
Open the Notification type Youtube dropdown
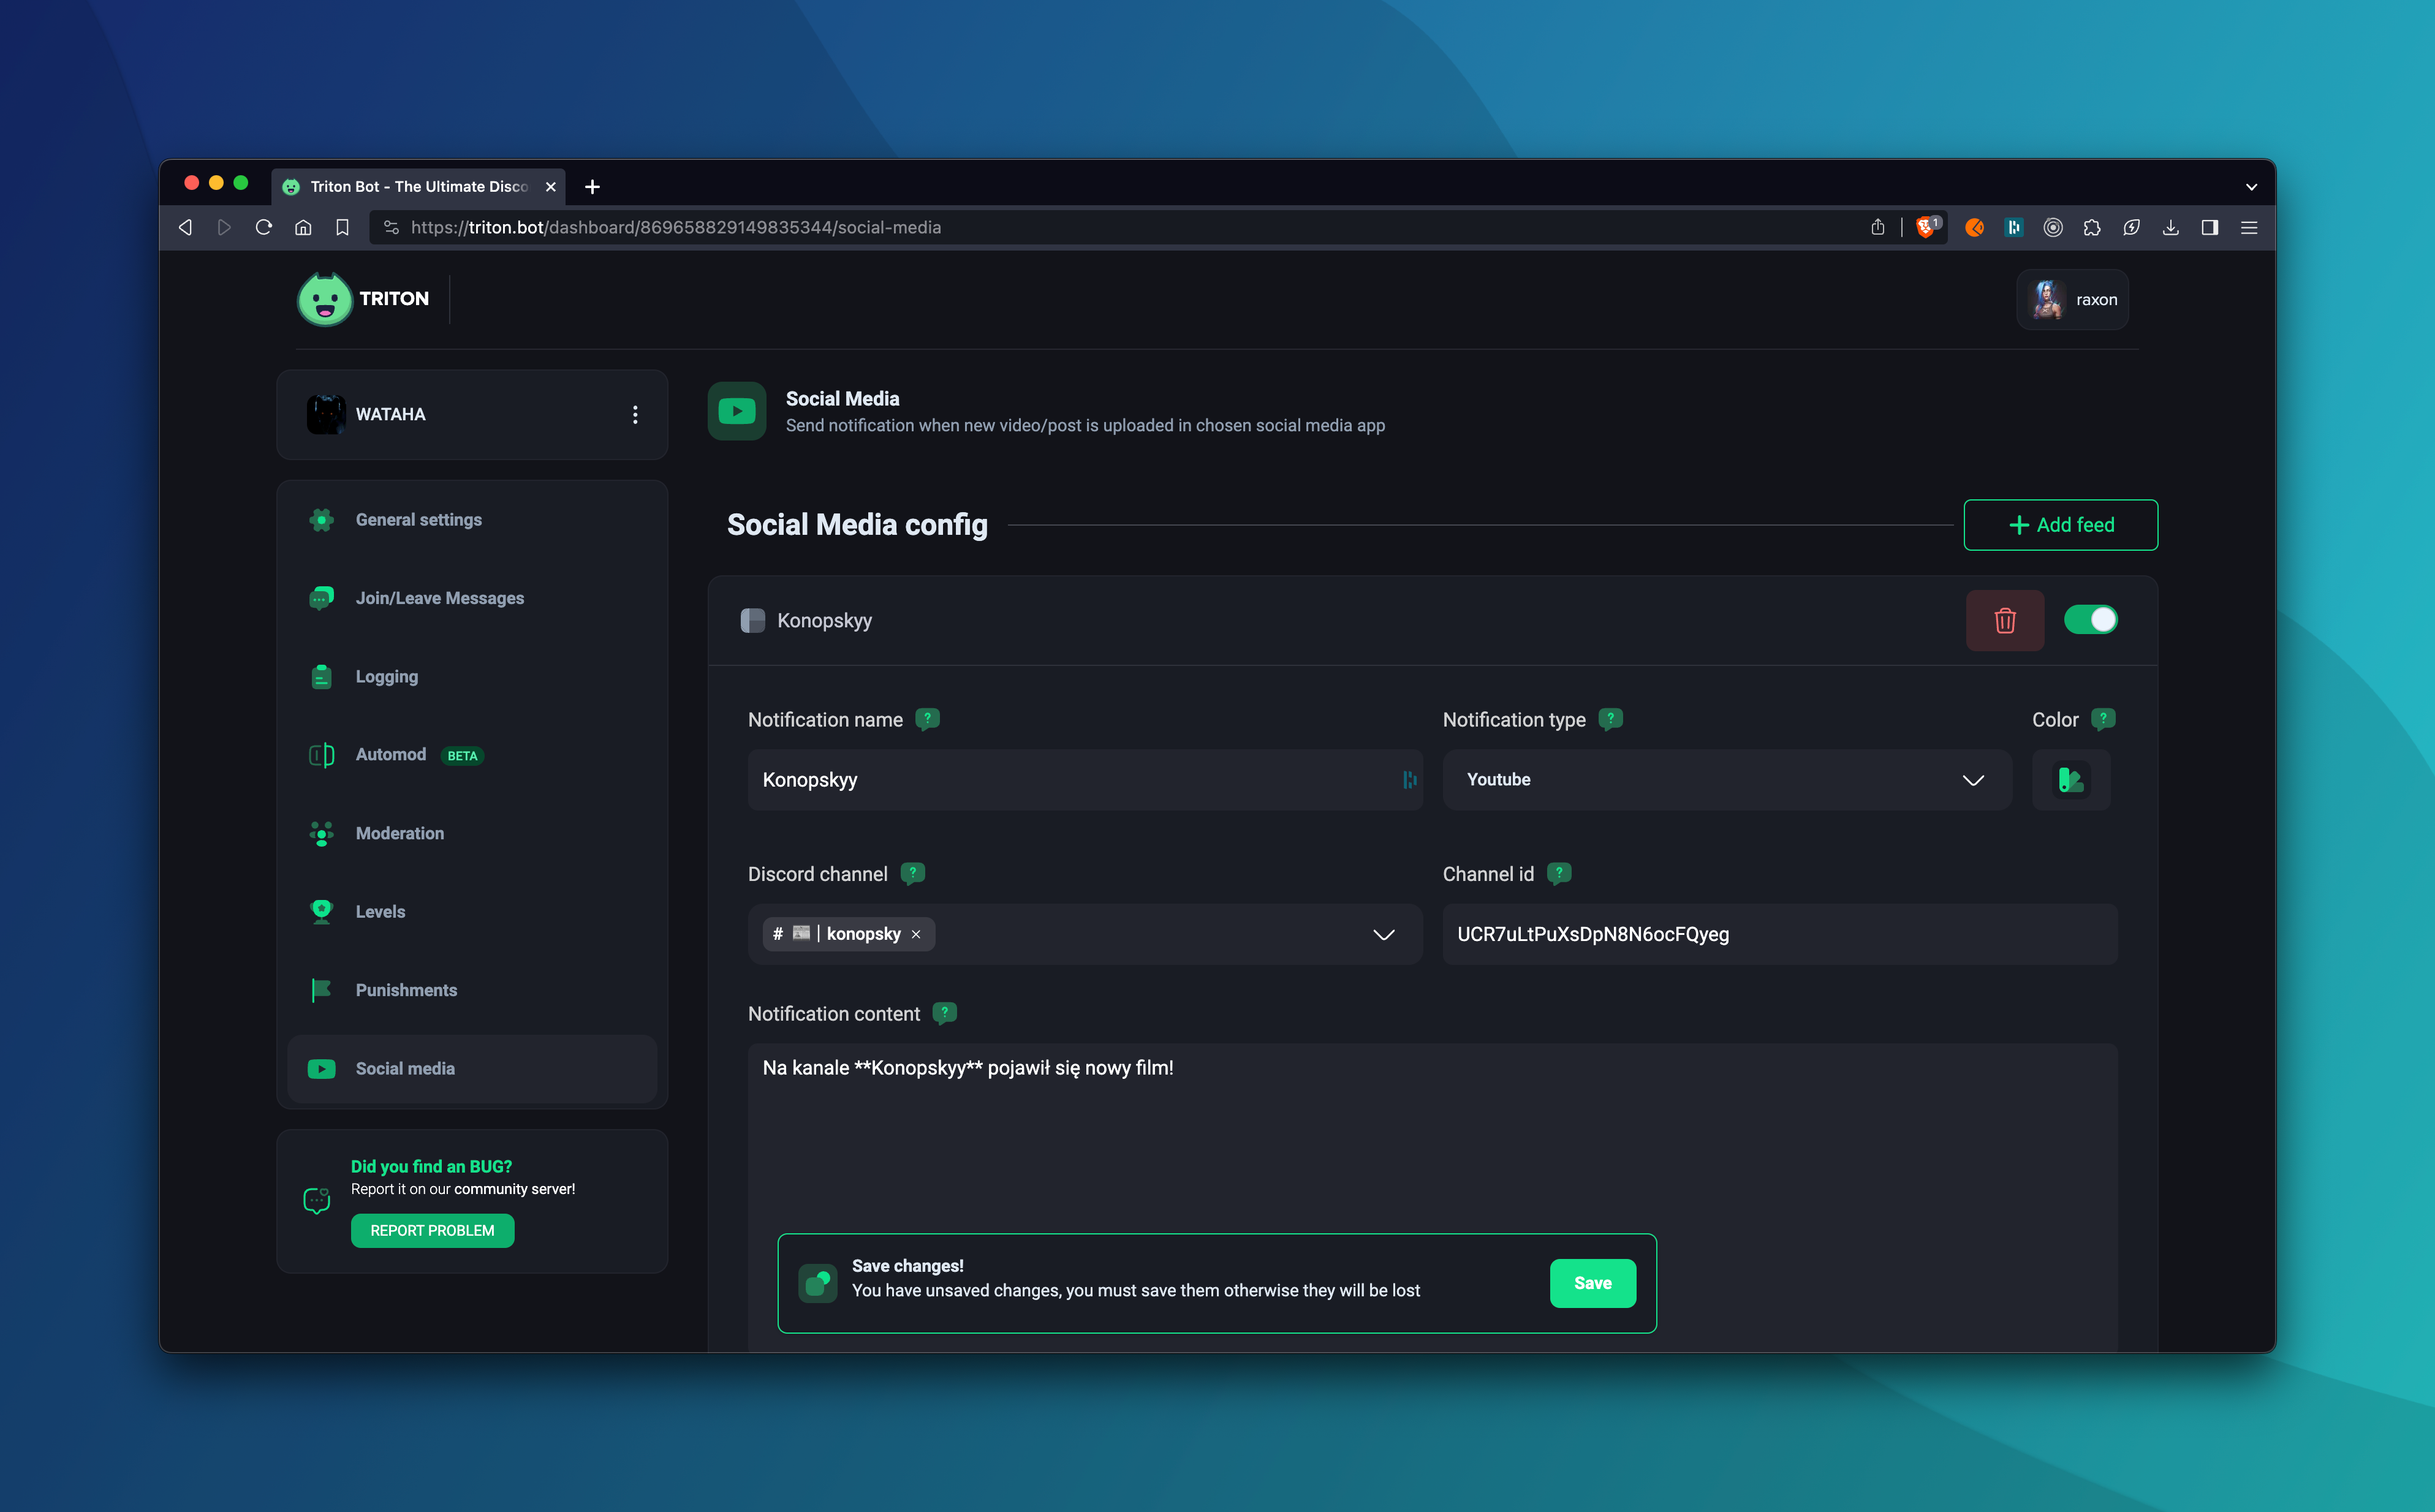(1726, 780)
